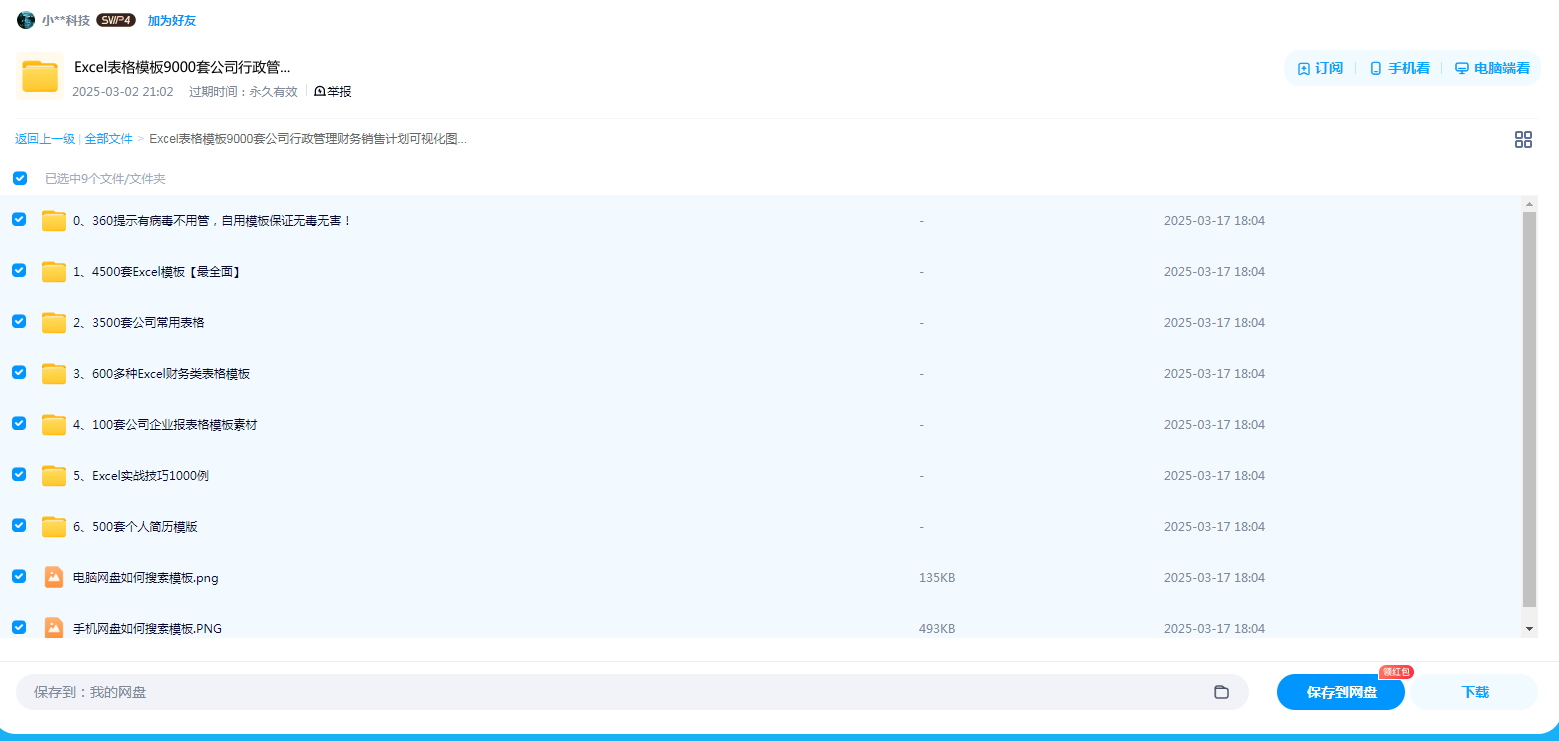Click the 订阅 subscribe icon
Image resolution: width=1559 pixels, height=741 pixels.
(x=1304, y=69)
